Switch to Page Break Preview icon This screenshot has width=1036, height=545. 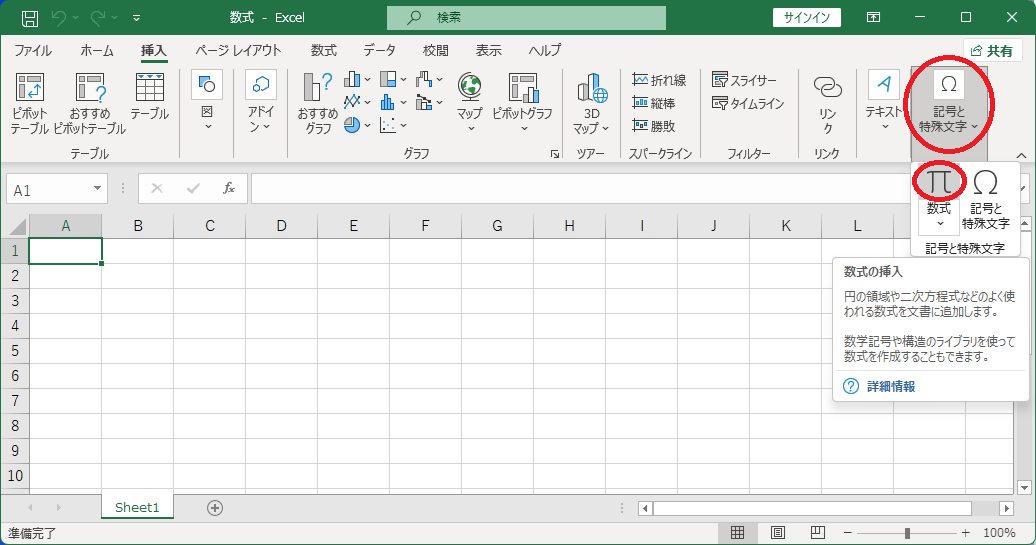pos(818,532)
